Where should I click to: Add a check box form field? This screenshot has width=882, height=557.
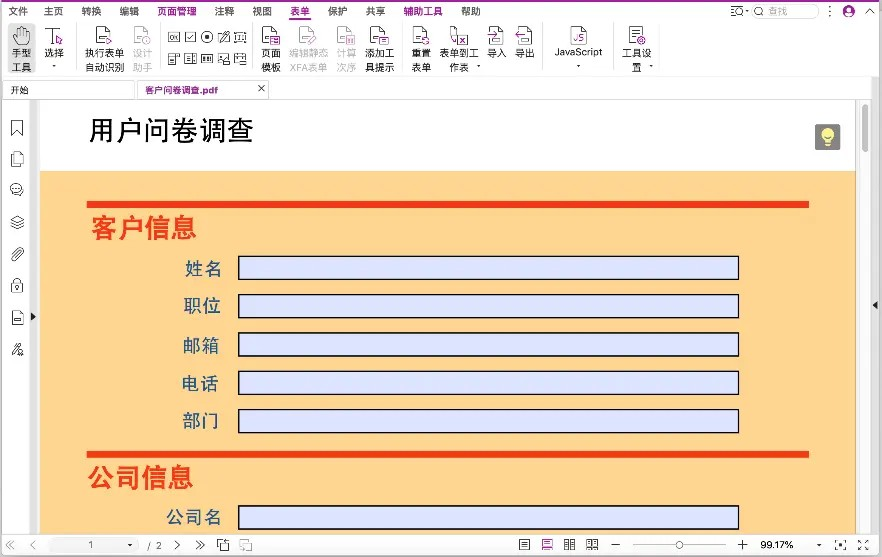191,37
